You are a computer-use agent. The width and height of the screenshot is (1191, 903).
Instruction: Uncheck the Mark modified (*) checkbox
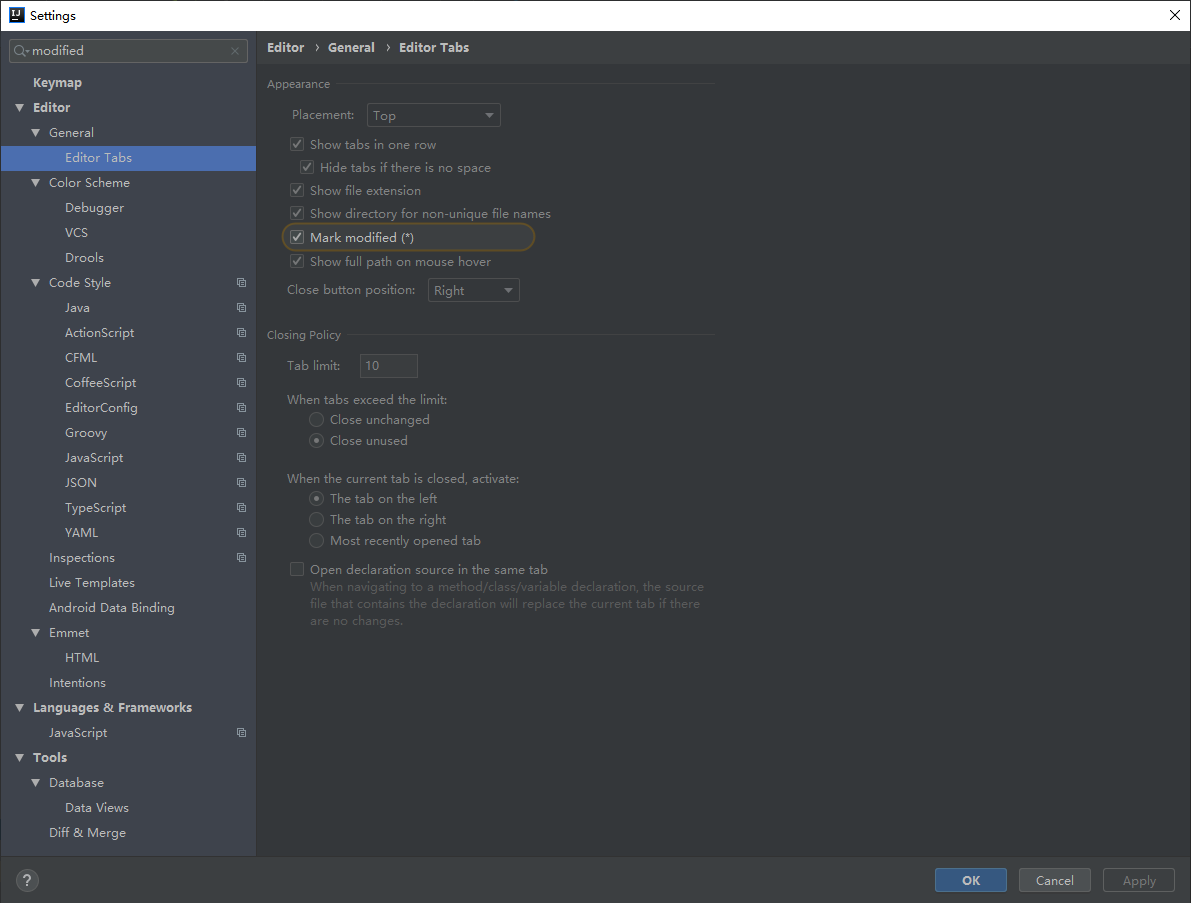click(297, 237)
